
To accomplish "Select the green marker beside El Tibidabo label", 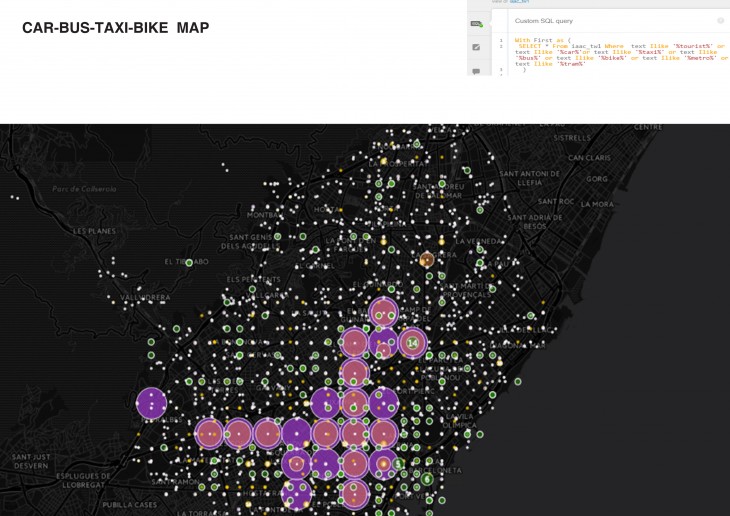I will click(x=189, y=262).
